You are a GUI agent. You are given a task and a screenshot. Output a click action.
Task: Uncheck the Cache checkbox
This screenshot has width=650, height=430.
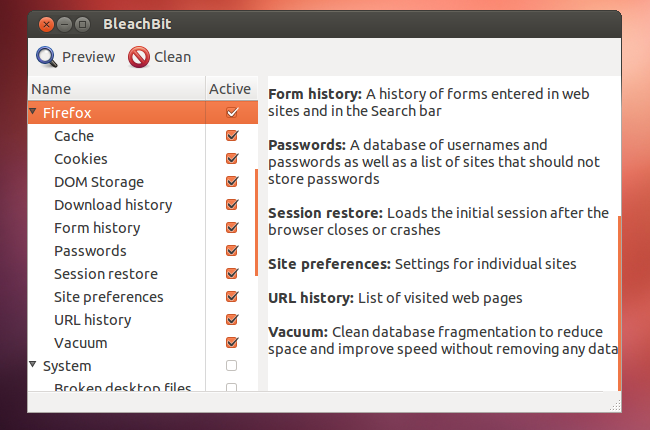[x=232, y=136]
